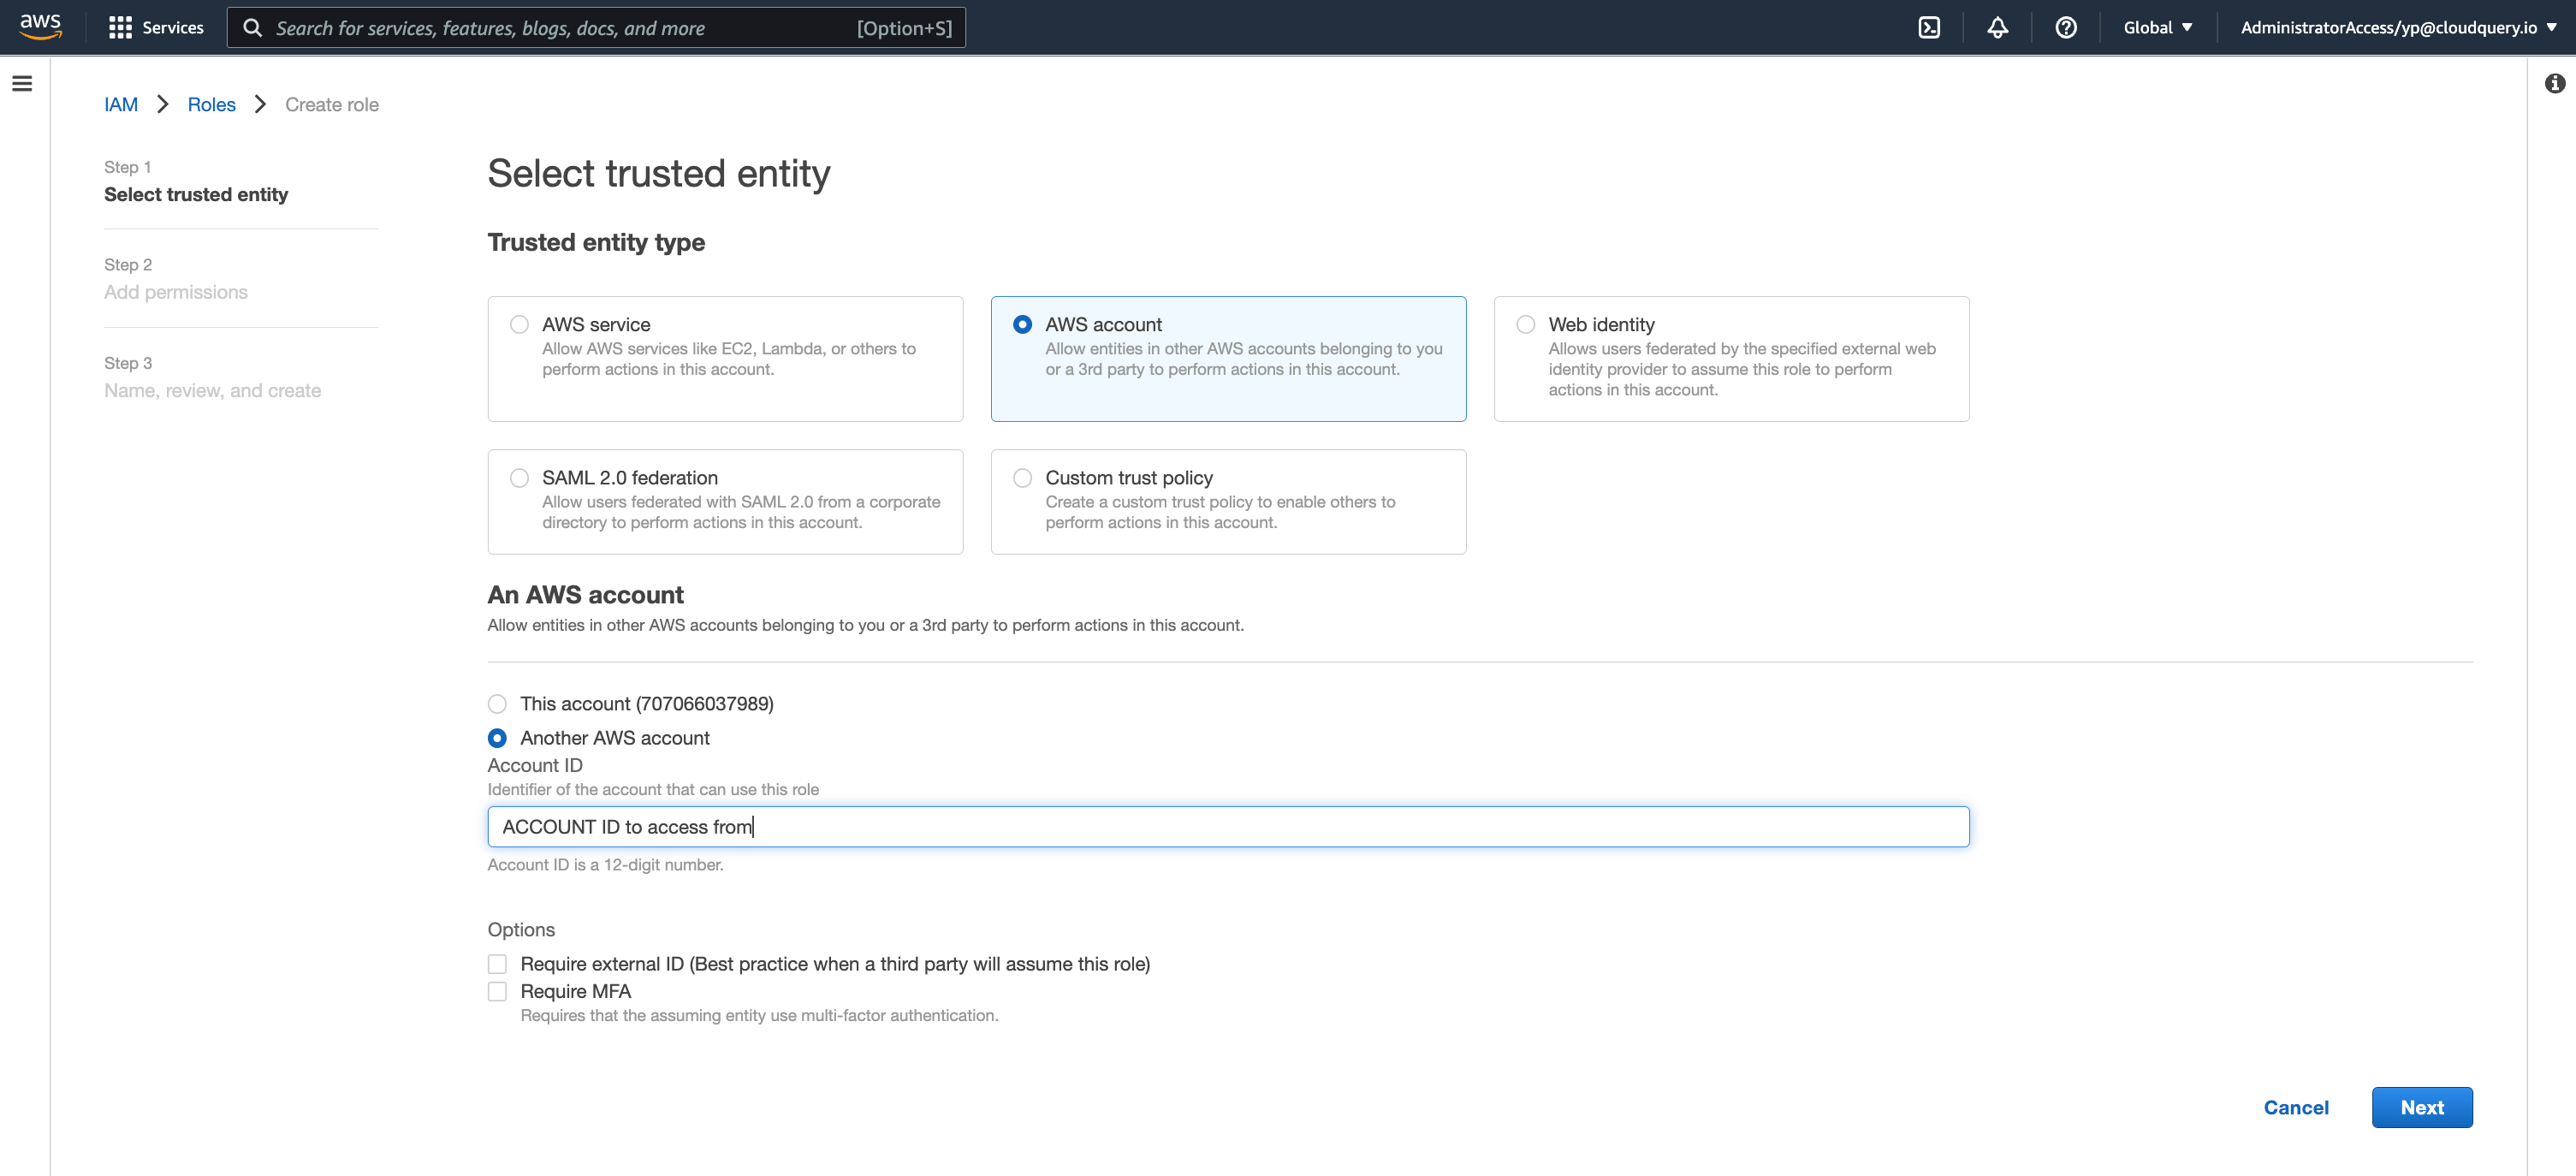Screen dimensions: 2576x1176
Task: Click the AWS logo home icon
Action: (40, 26)
